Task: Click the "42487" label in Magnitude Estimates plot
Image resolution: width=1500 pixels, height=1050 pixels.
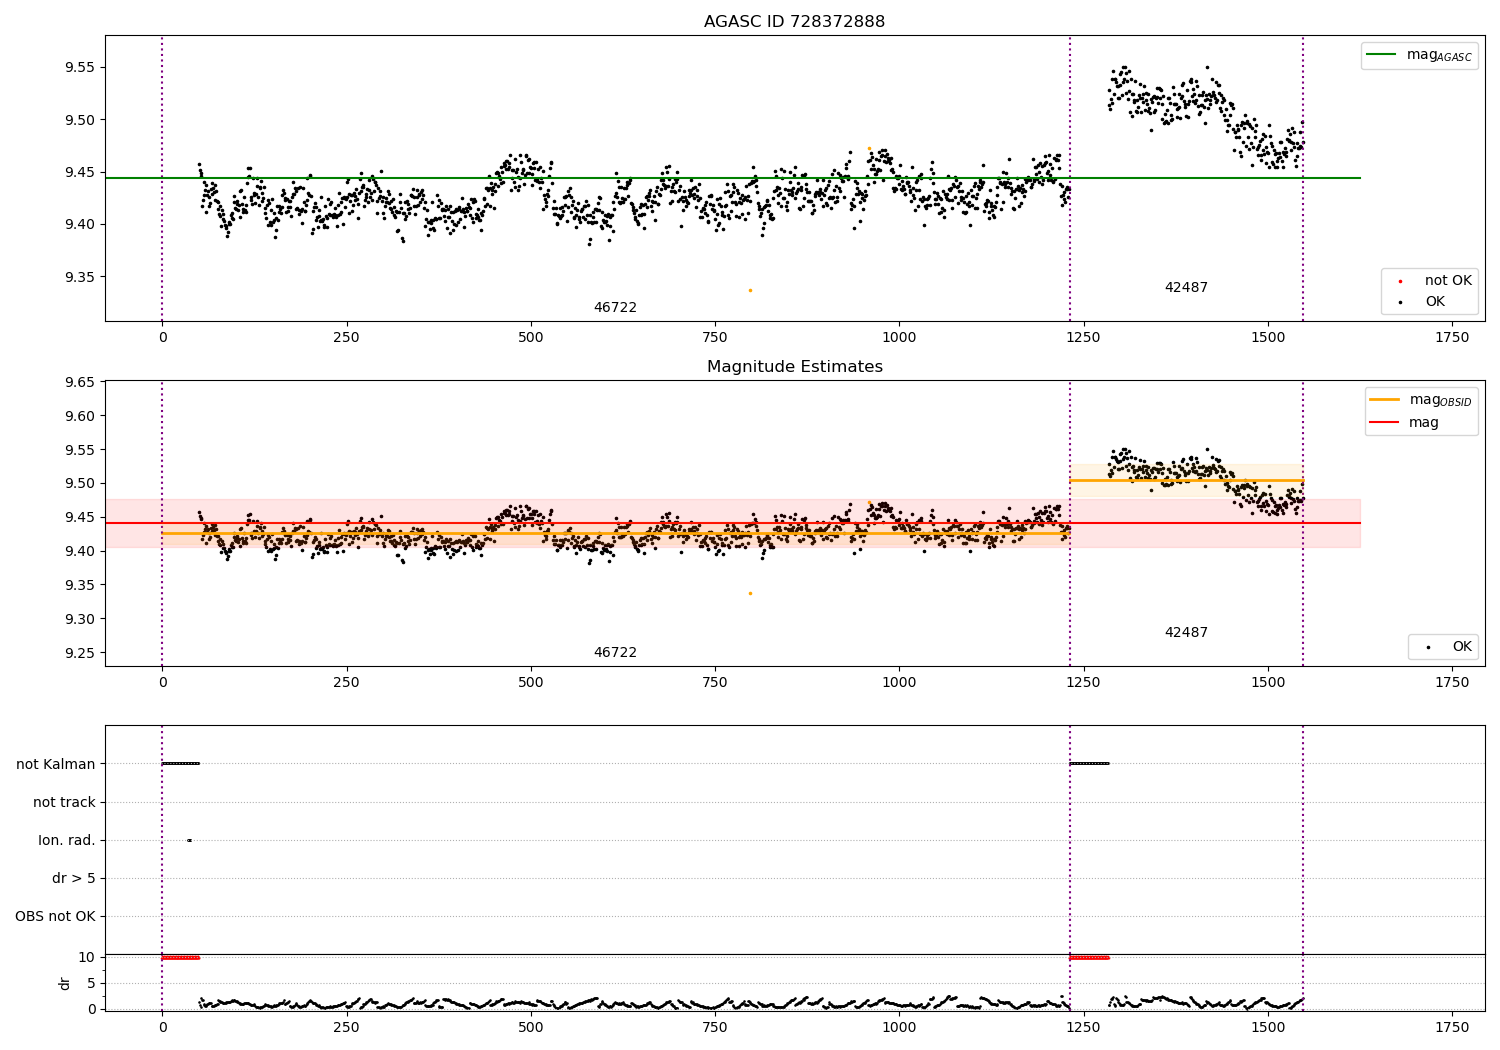Action: point(1186,633)
